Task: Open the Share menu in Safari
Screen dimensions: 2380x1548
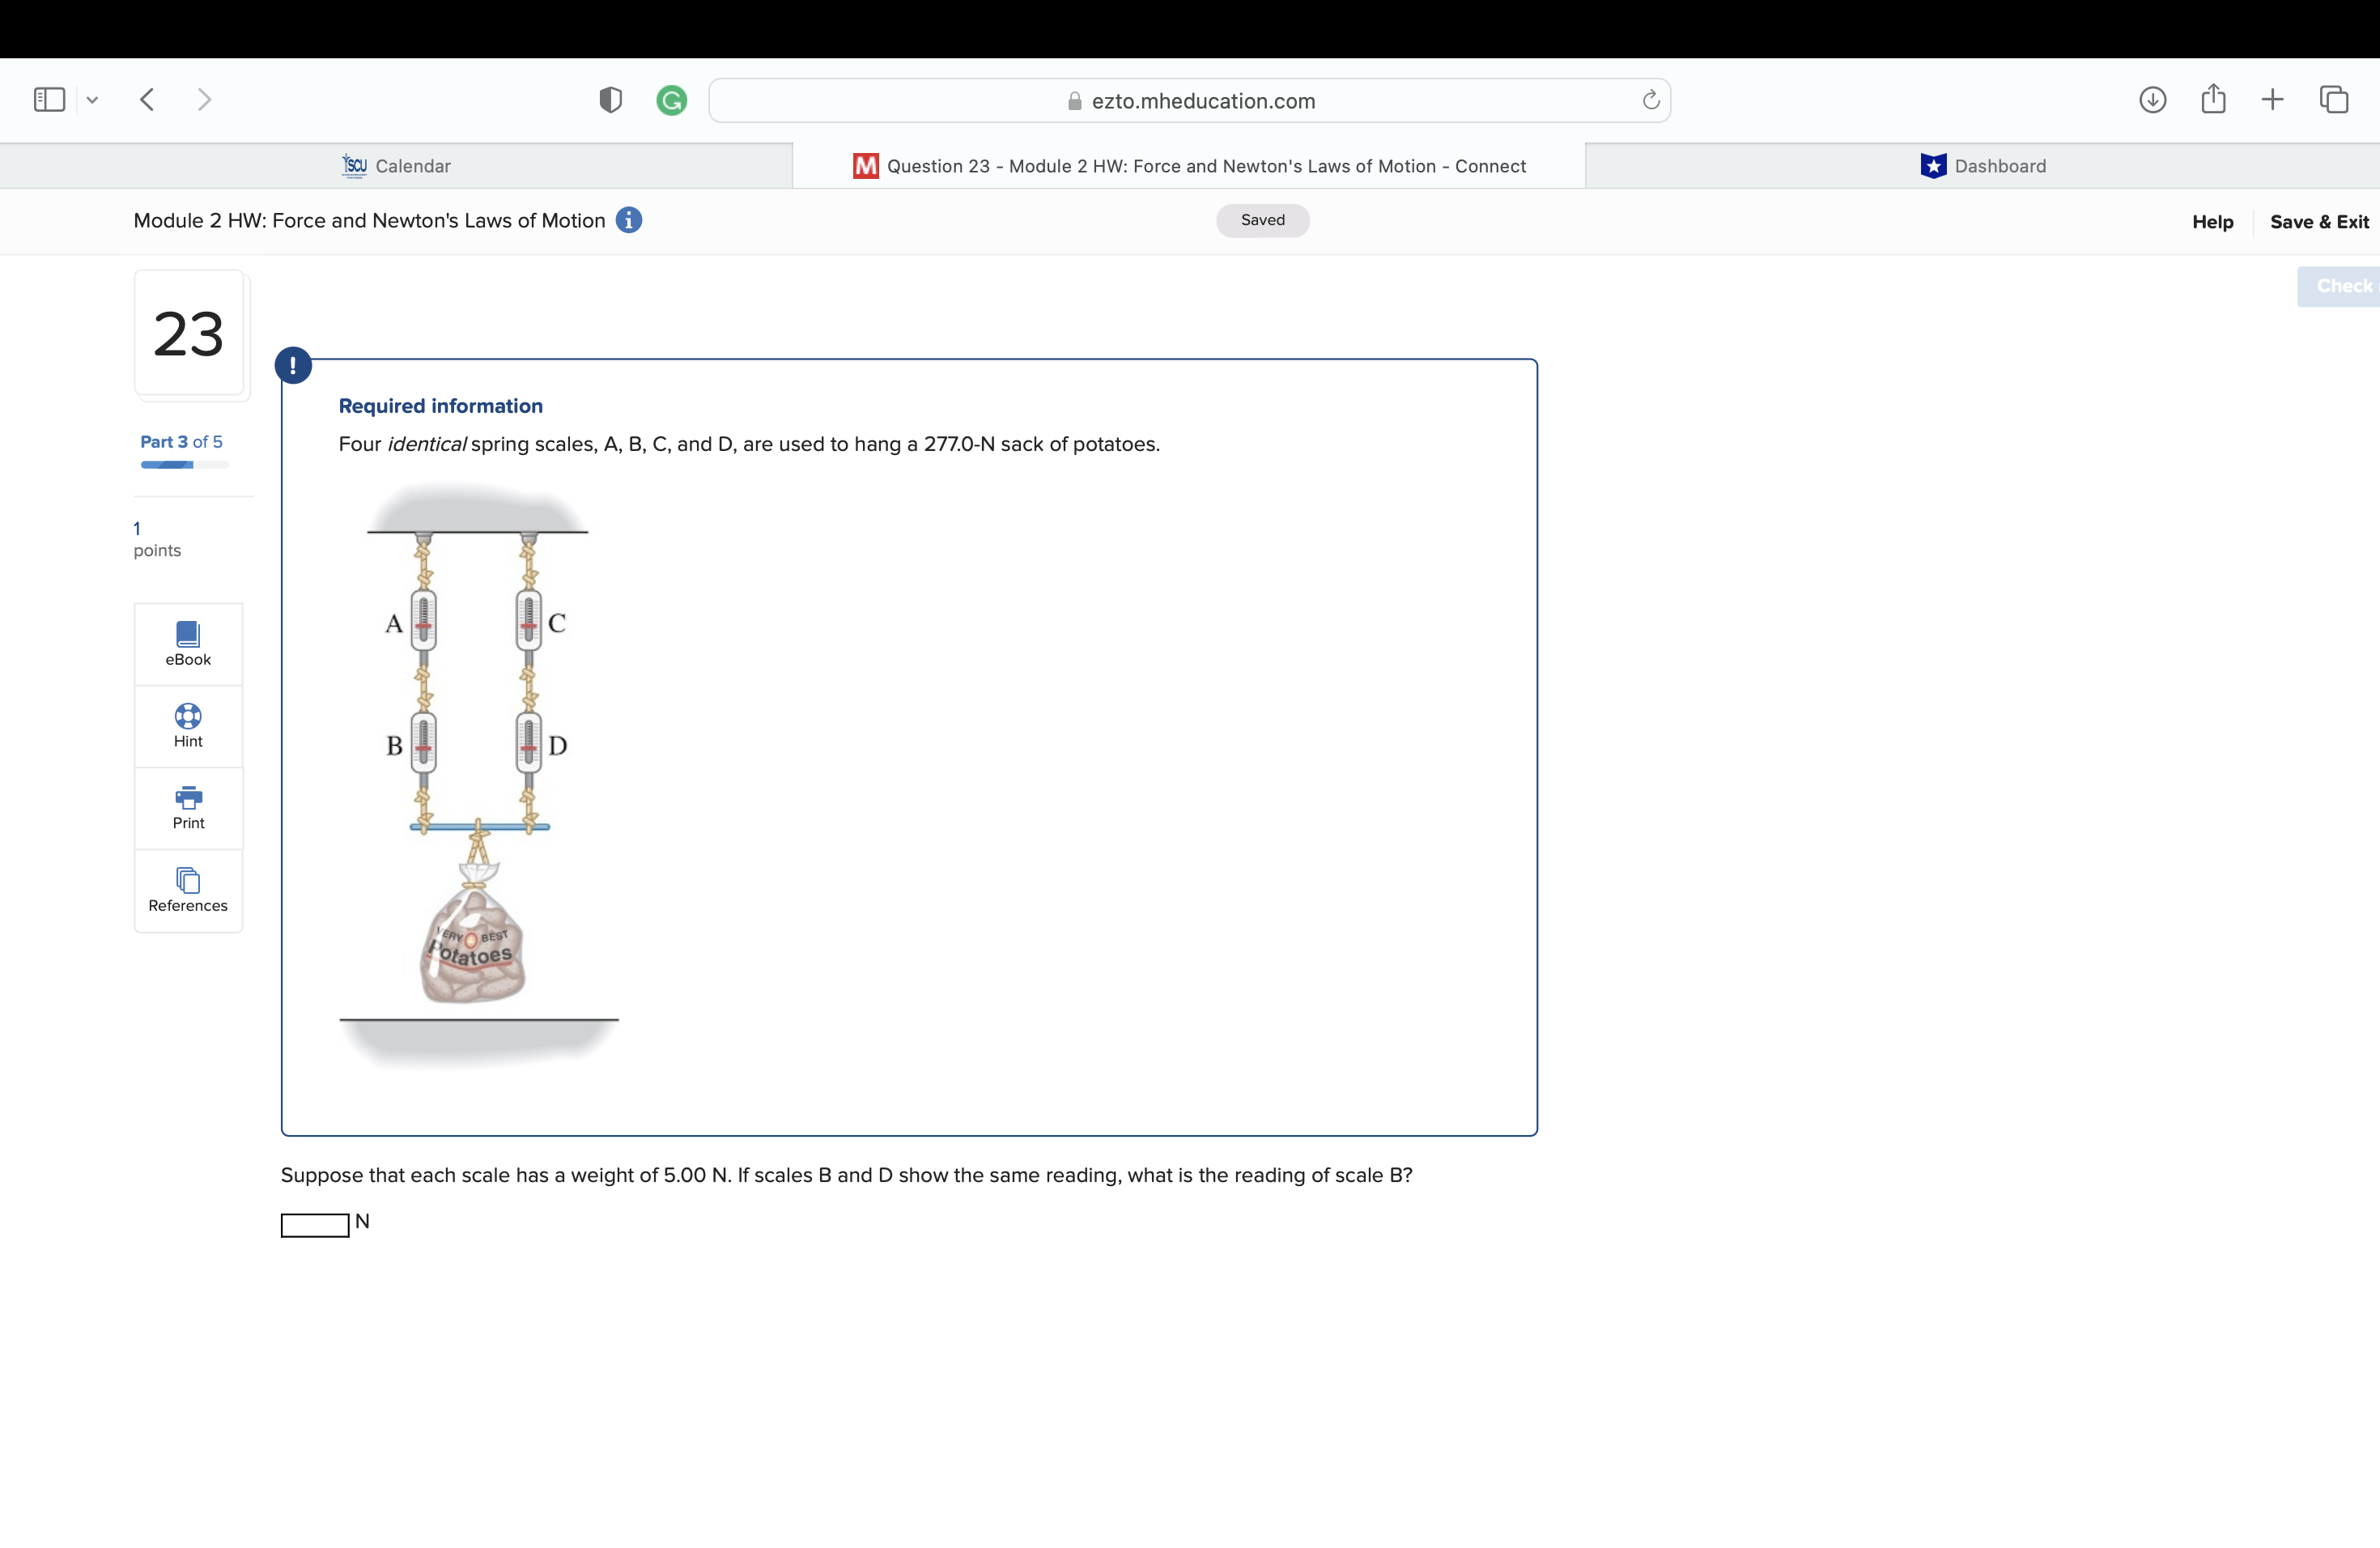Action: [x=2213, y=99]
